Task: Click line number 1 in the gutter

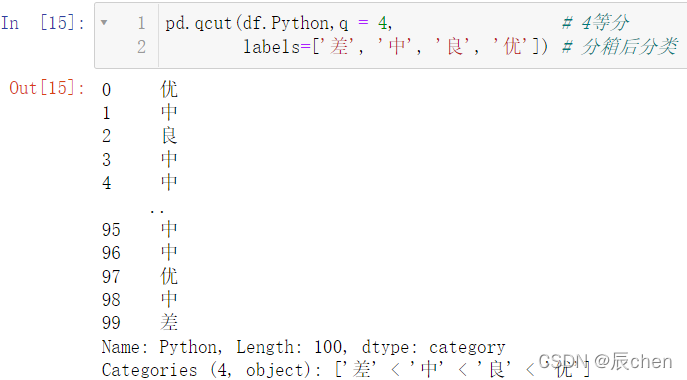Action: coord(141,23)
